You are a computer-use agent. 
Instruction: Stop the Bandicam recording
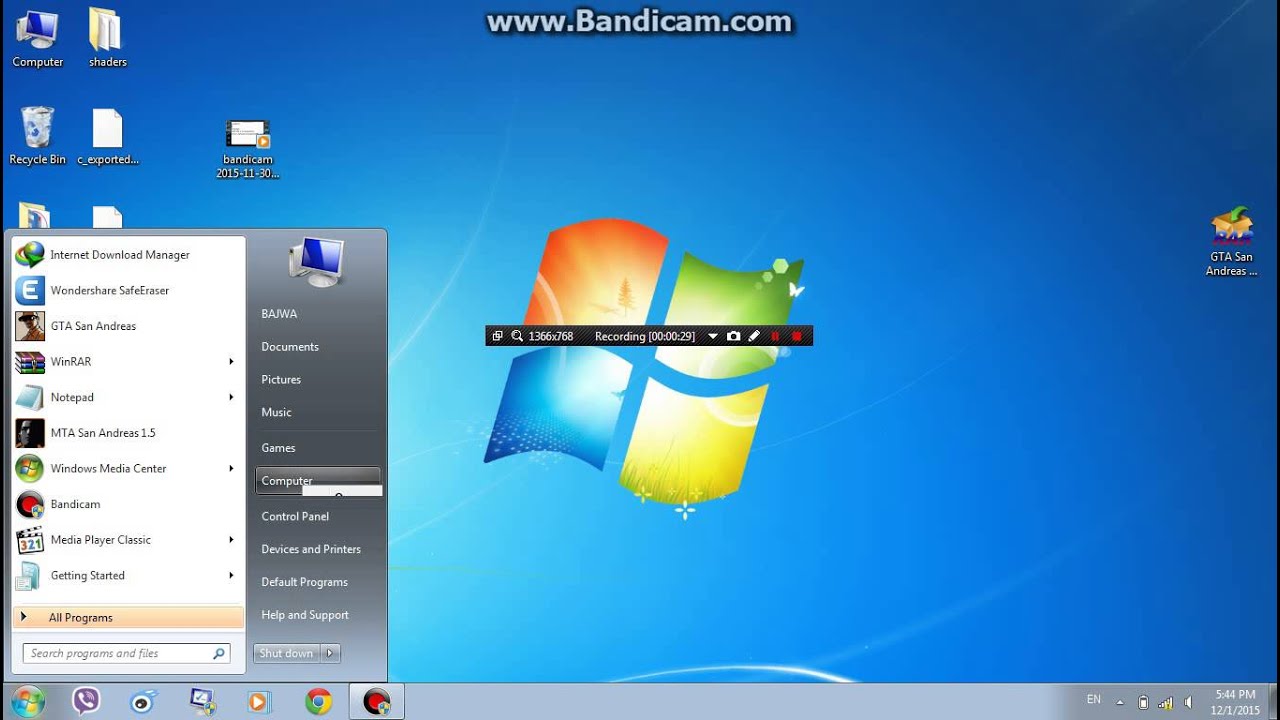coord(797,337)
